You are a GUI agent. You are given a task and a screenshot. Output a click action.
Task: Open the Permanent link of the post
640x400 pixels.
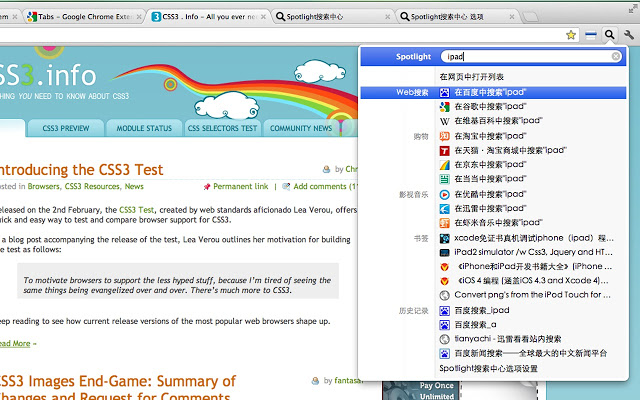click(241, 187)
